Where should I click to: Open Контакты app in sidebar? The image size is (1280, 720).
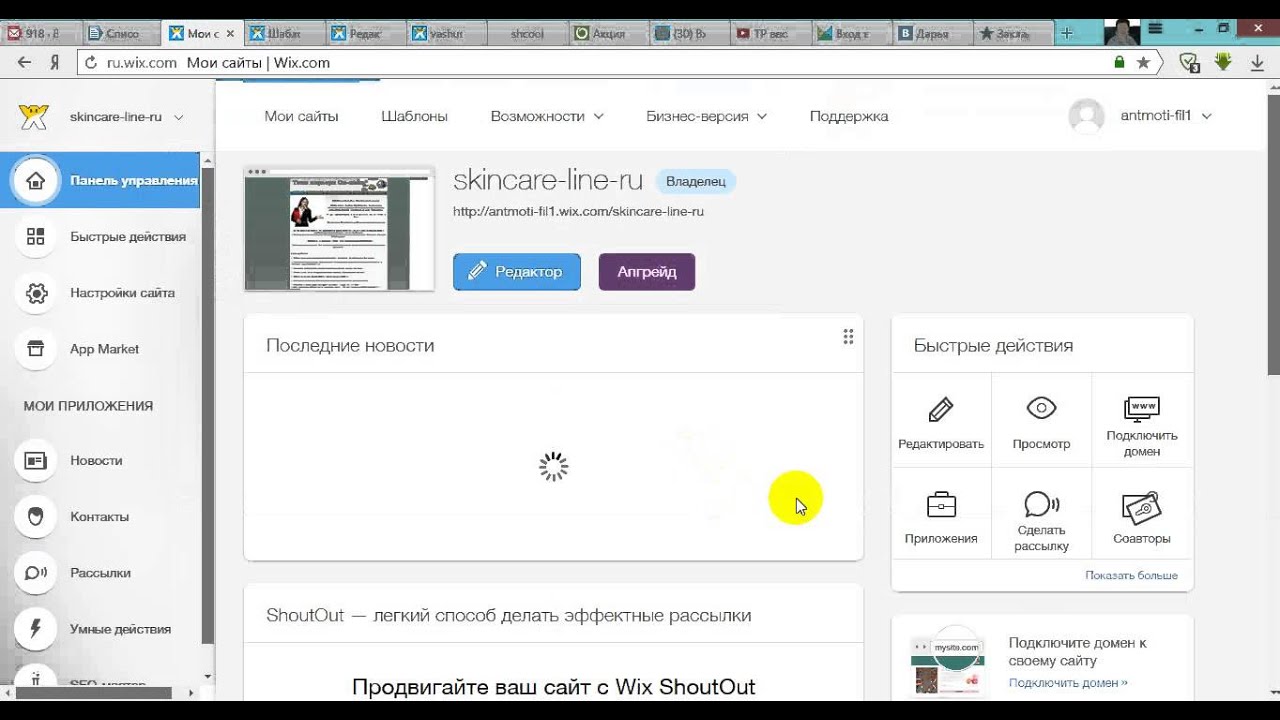[100, 517]
